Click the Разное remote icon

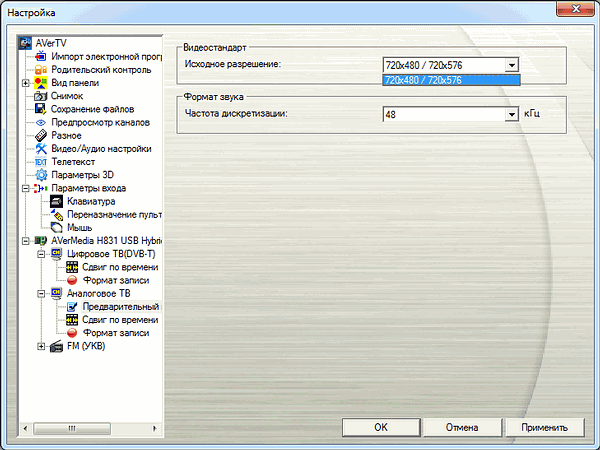(41, 135)
